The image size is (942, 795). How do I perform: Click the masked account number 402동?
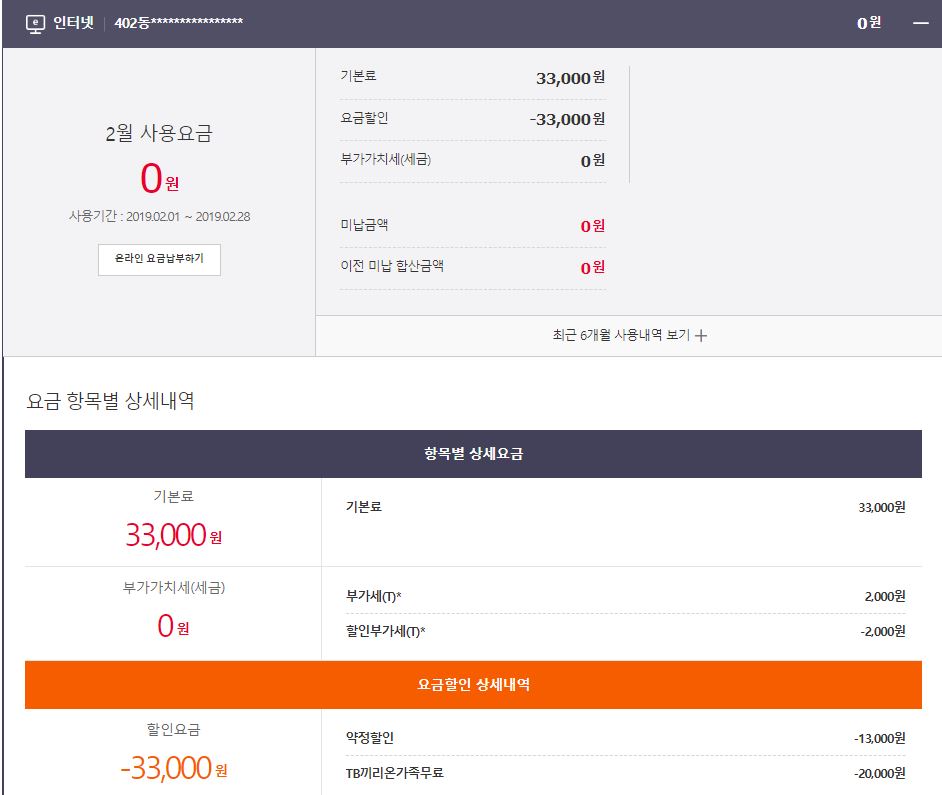(178, 23)
